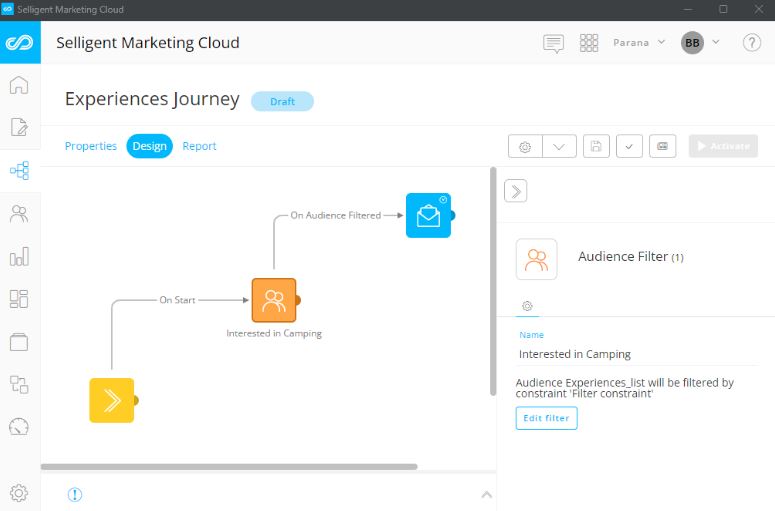Click the properties gear tab in panel
This screenshot has height=511, width=775.
[527, 306]
